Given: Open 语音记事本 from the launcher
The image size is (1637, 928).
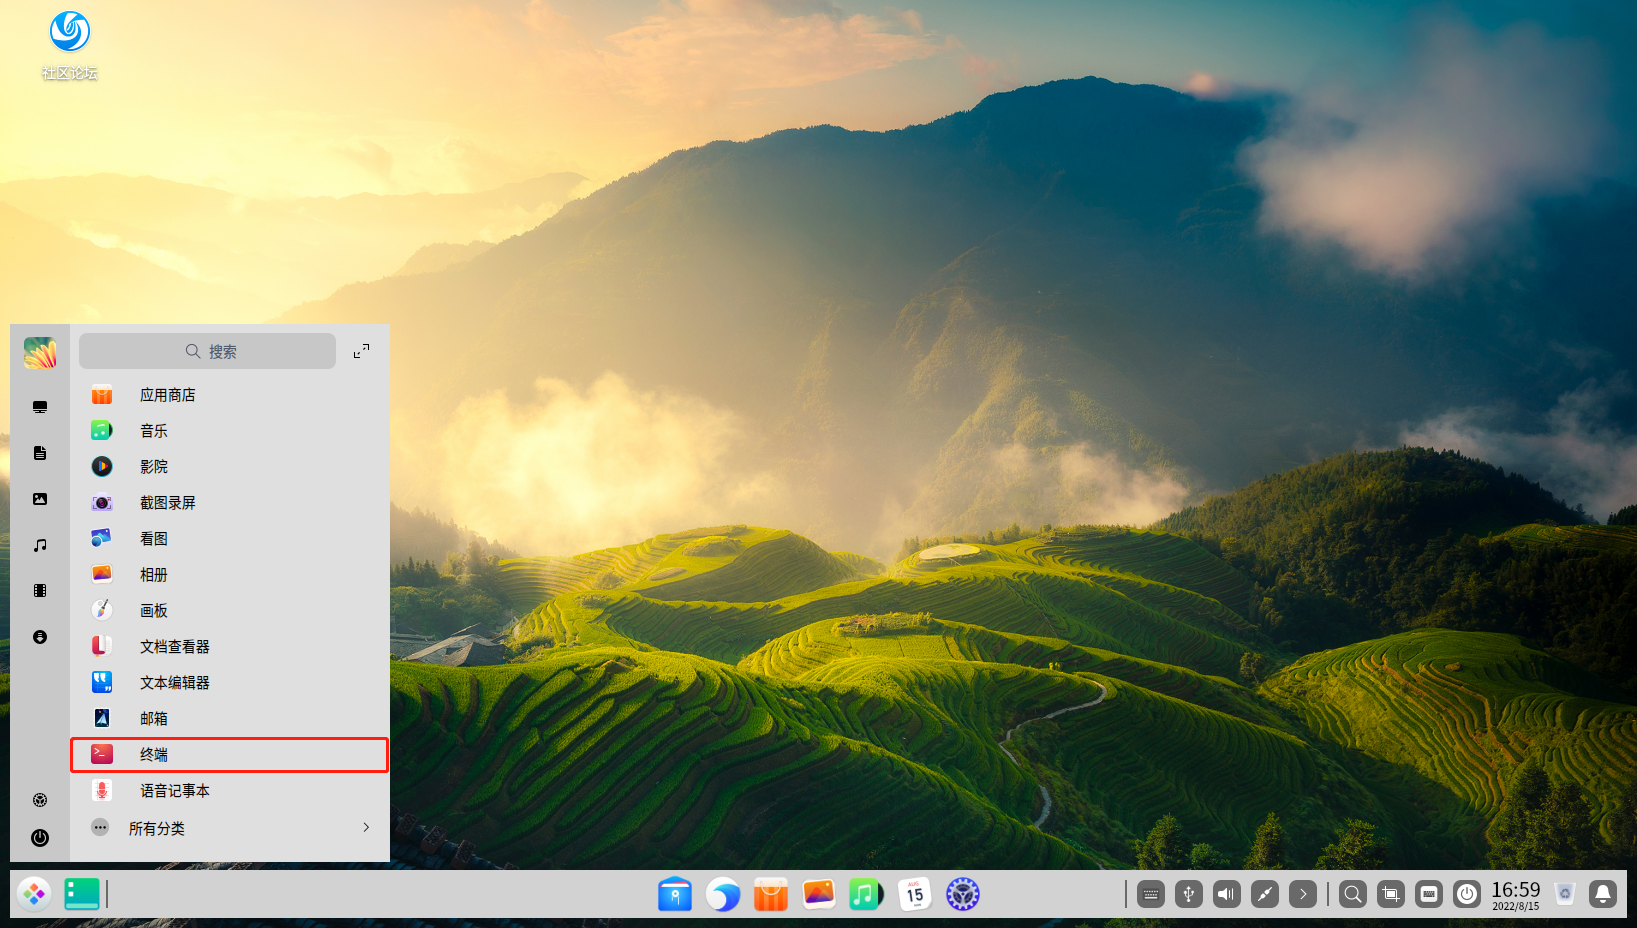Looking at the screenshot, I should (229, 791).
